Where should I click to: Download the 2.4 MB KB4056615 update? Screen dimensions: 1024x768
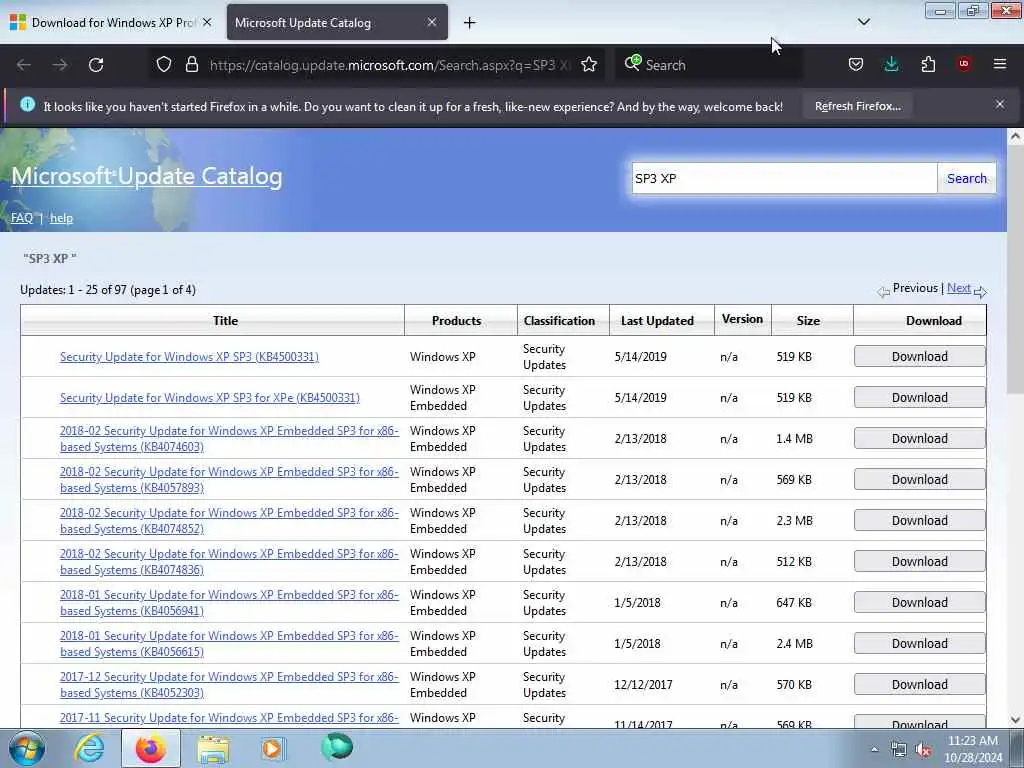[920, 644]
